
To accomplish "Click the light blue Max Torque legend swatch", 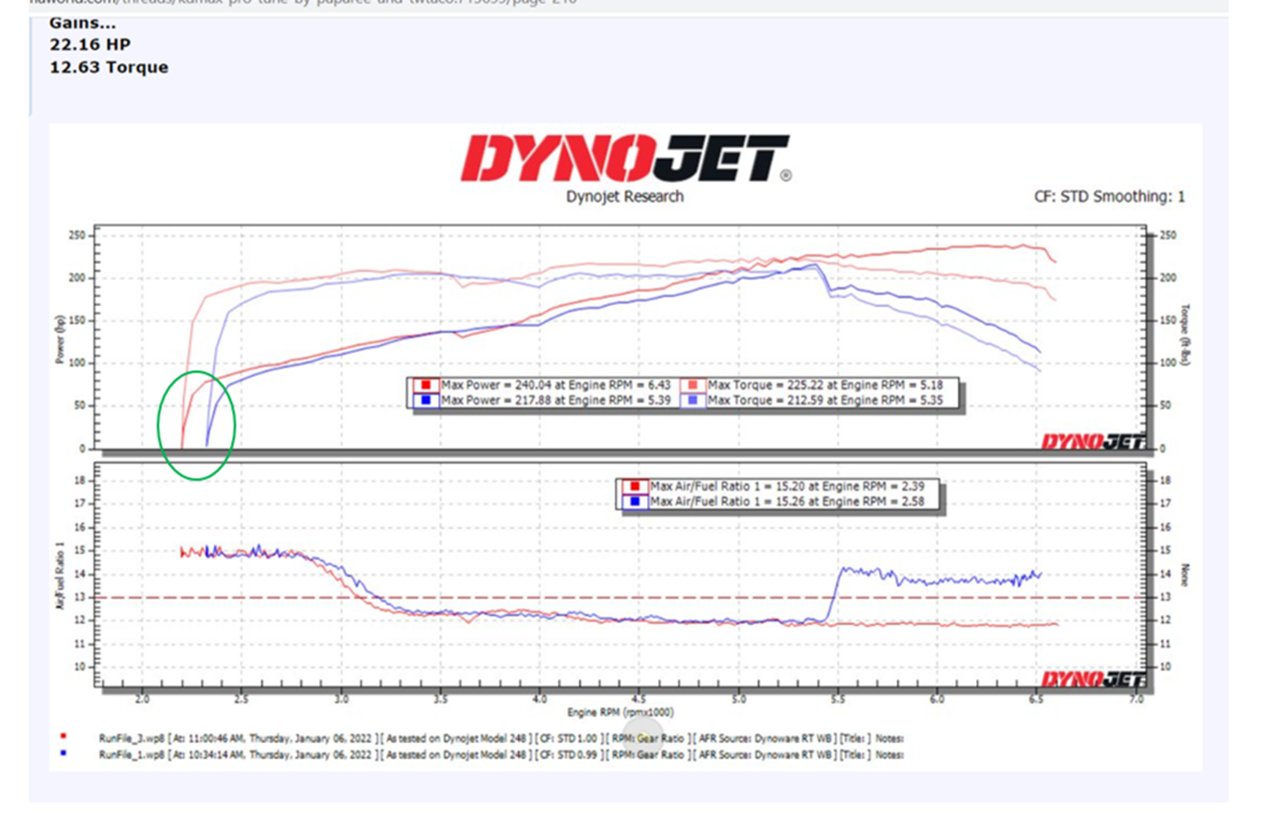I will point(694,401).
